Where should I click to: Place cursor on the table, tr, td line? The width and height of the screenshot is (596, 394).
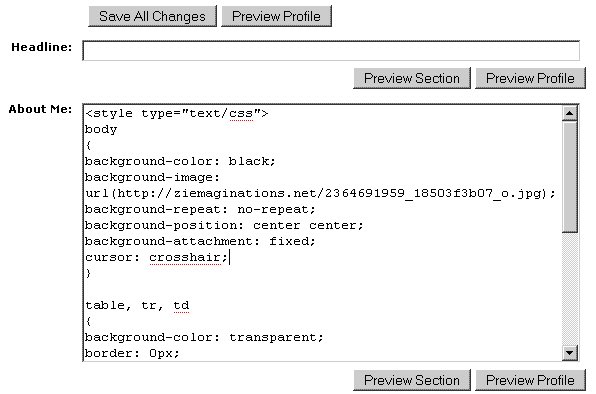137,305
